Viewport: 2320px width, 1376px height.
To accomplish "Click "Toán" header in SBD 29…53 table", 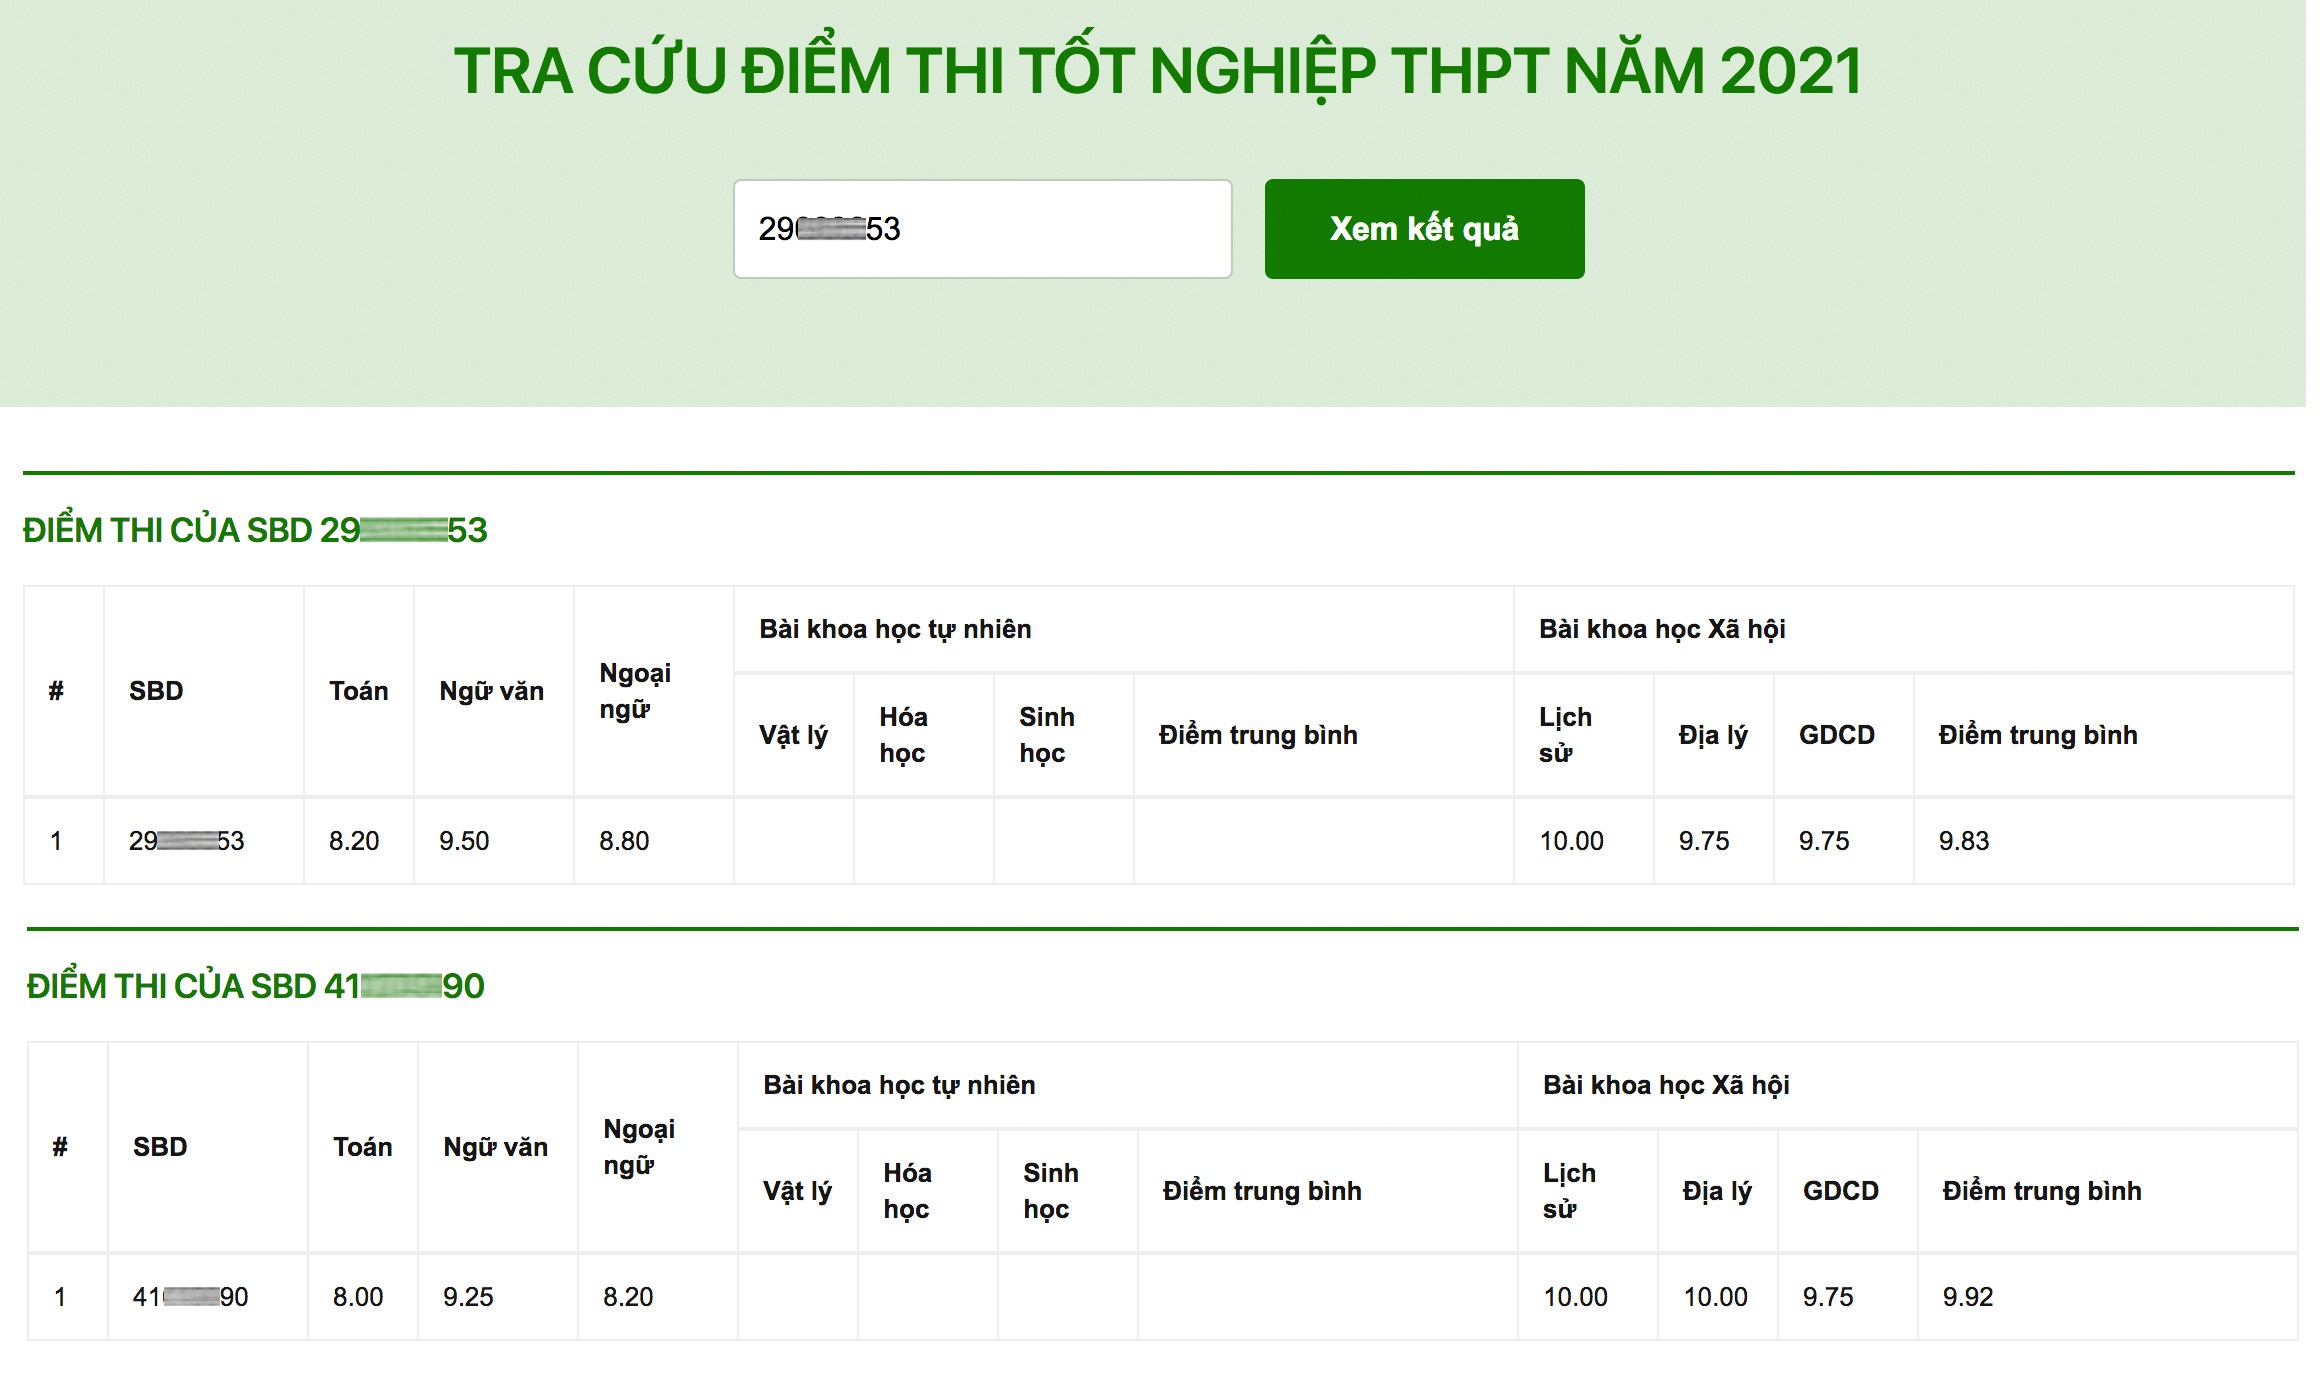I will [x=358, y=691].
